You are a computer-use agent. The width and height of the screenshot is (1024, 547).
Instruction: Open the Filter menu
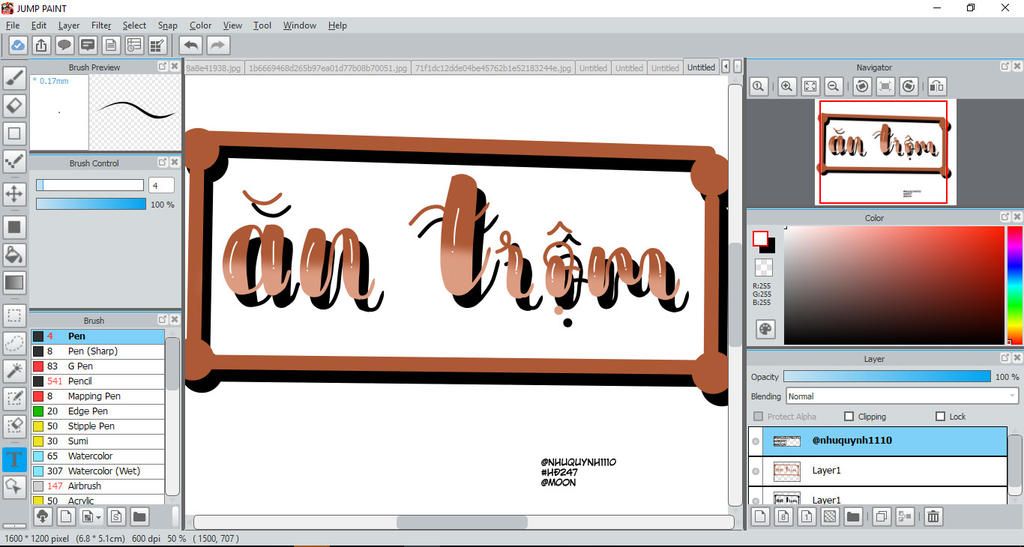[x=101, y=25]
